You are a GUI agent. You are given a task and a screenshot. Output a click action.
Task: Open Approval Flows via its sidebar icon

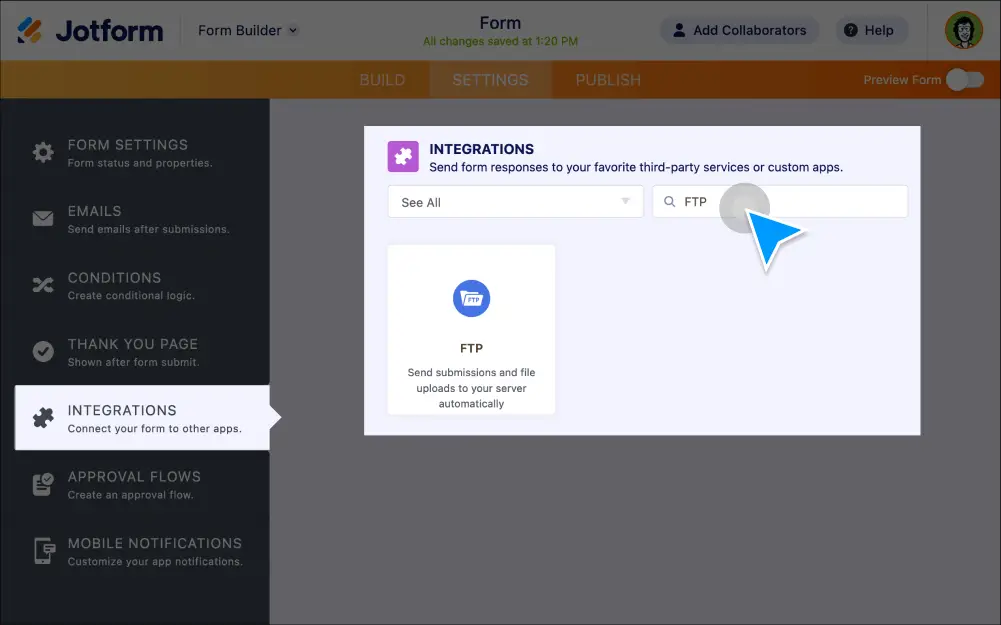pos(42,484)
